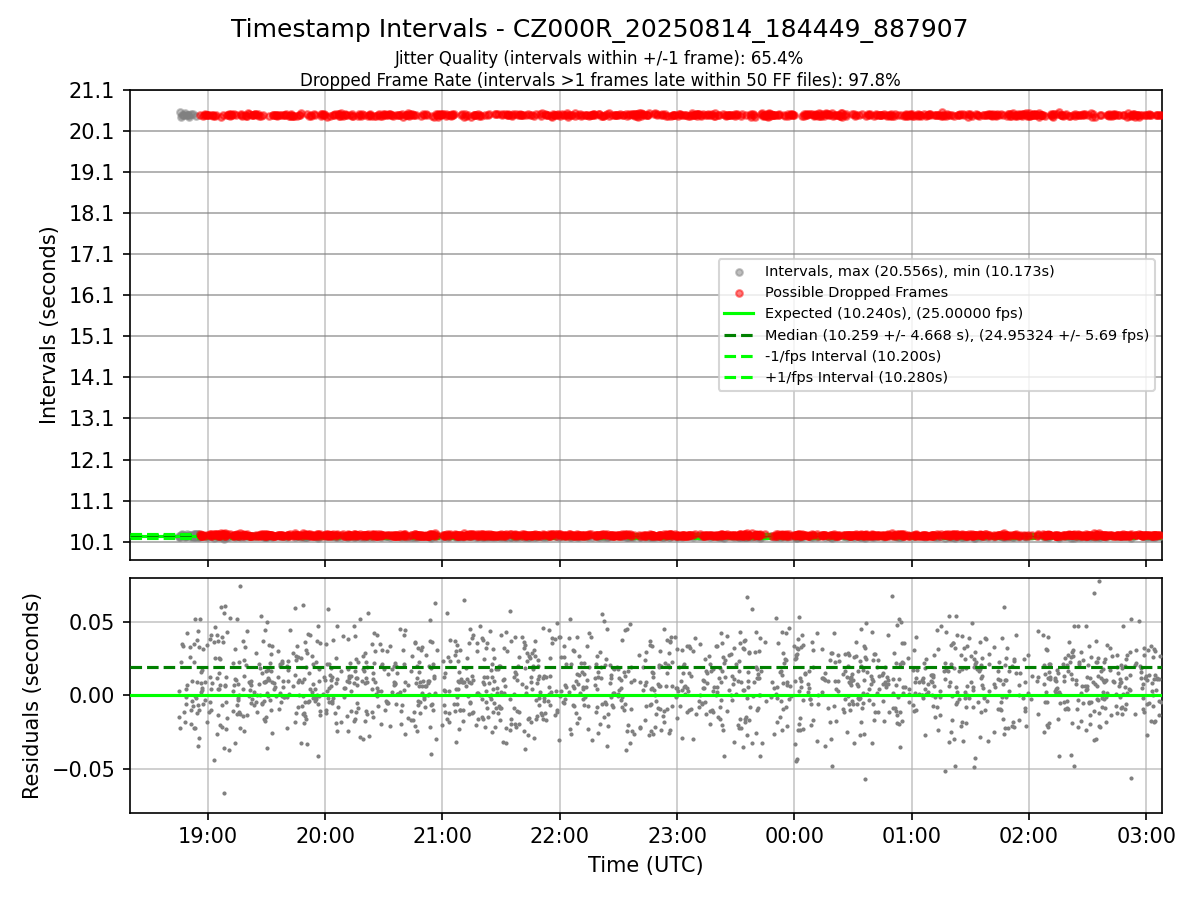Image resolution: width=1200 pixels, height=900 pixels.
Task: Click the solid green zero line in residuals plot
Action: [x=645, y=695]
